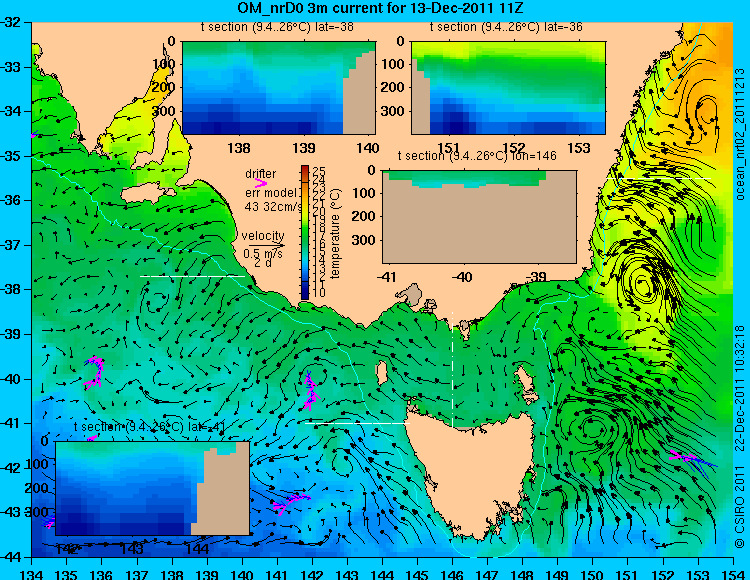Click the magenta drifter track west of Tasmania near 142E
Screen dimensions: 750x580
click(311, 391)
